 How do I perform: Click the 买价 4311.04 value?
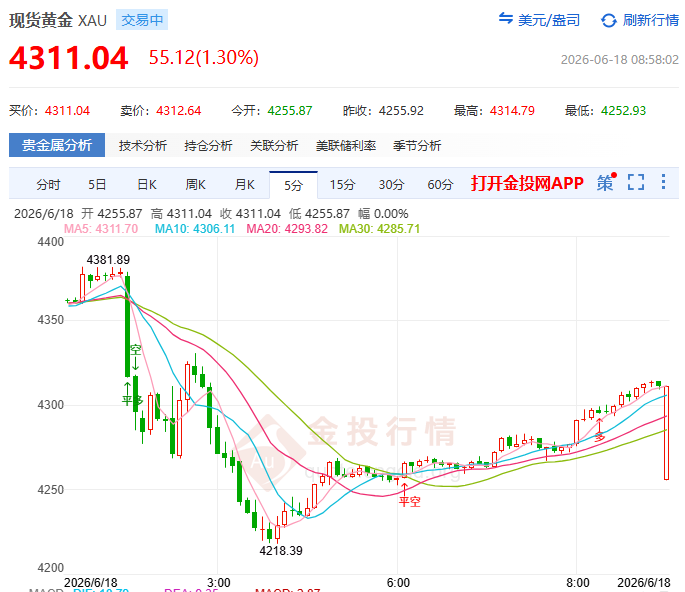point(67,111)
